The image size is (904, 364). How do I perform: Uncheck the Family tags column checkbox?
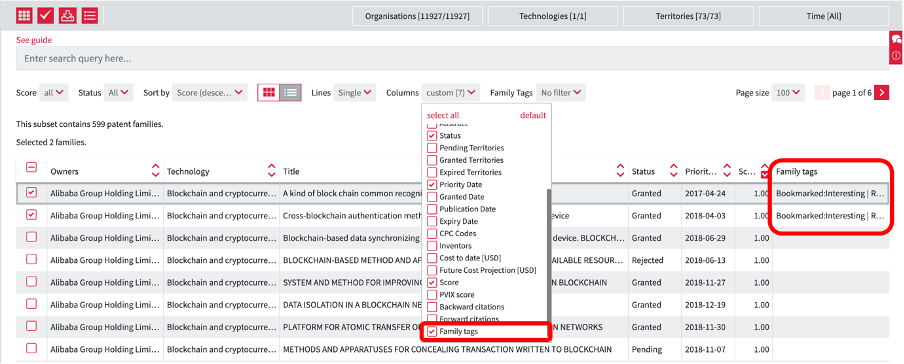pos(431,332)
